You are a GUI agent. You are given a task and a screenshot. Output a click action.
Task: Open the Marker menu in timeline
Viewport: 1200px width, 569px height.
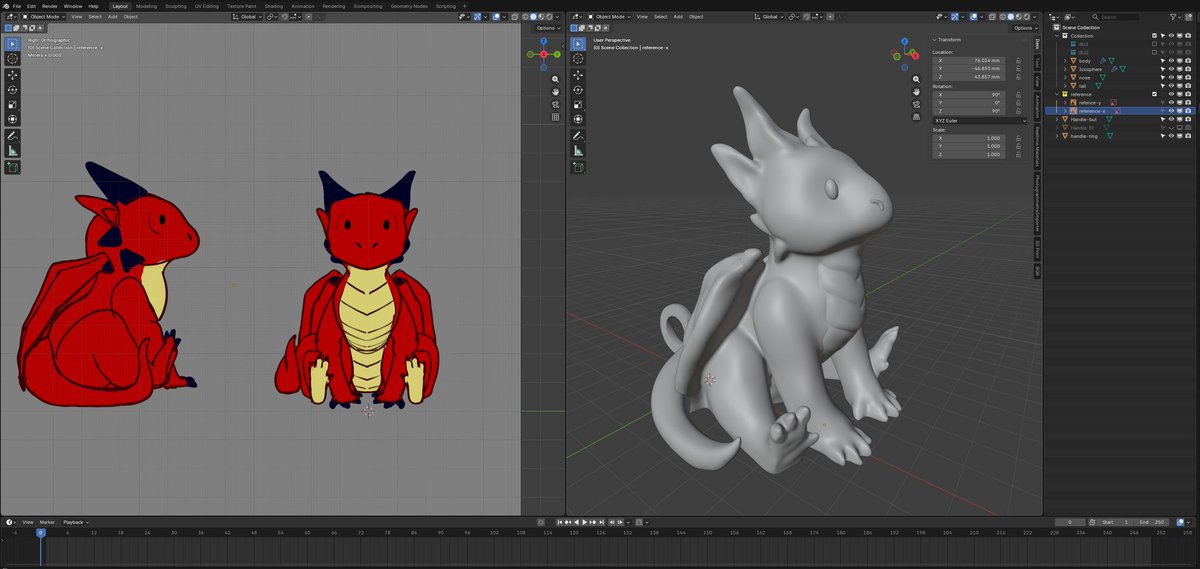coord(47,522)
